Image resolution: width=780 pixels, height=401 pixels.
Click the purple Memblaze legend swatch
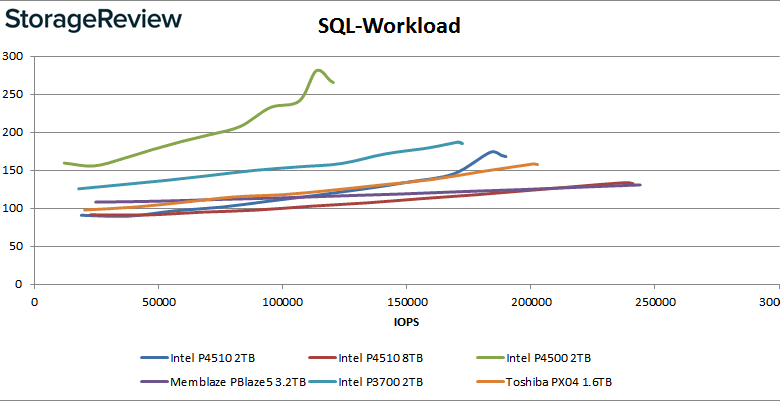click(155, 382)
